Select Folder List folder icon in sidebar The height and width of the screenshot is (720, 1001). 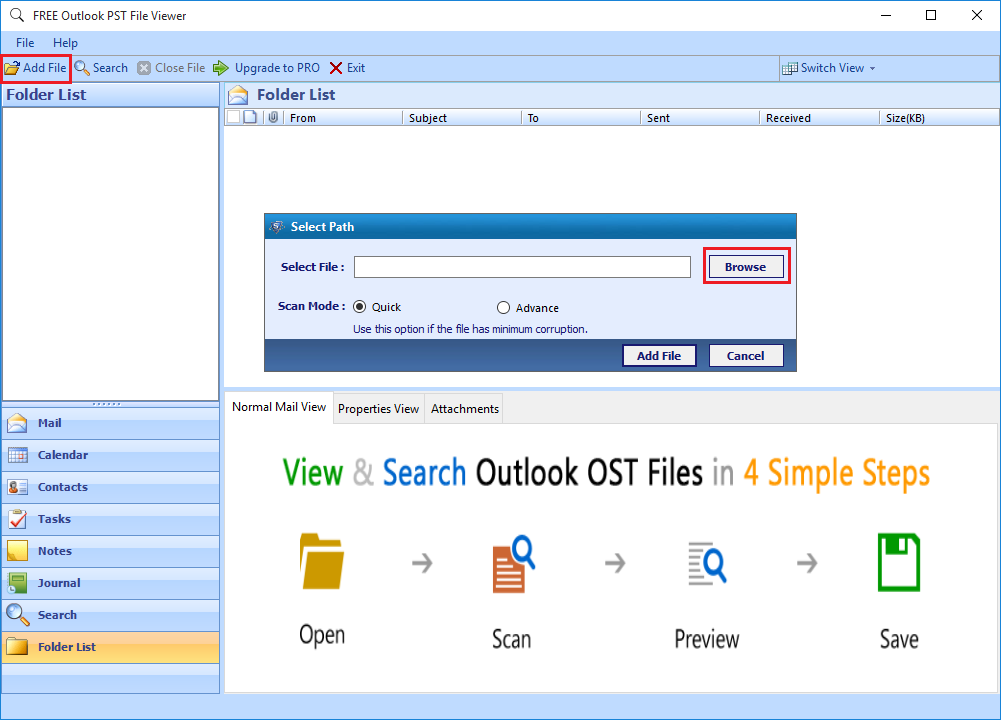(17, 647)
